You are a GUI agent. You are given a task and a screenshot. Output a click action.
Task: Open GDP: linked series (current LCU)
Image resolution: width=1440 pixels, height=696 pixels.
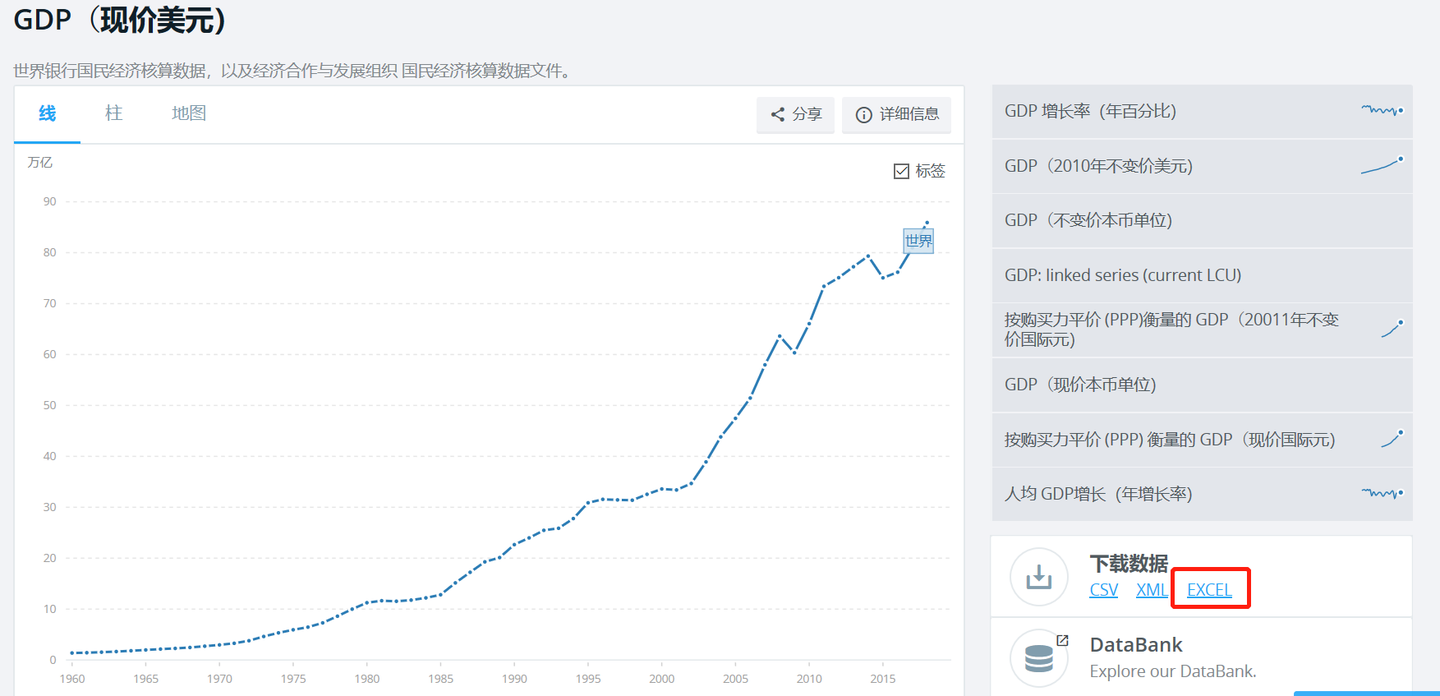point(1123,275)
